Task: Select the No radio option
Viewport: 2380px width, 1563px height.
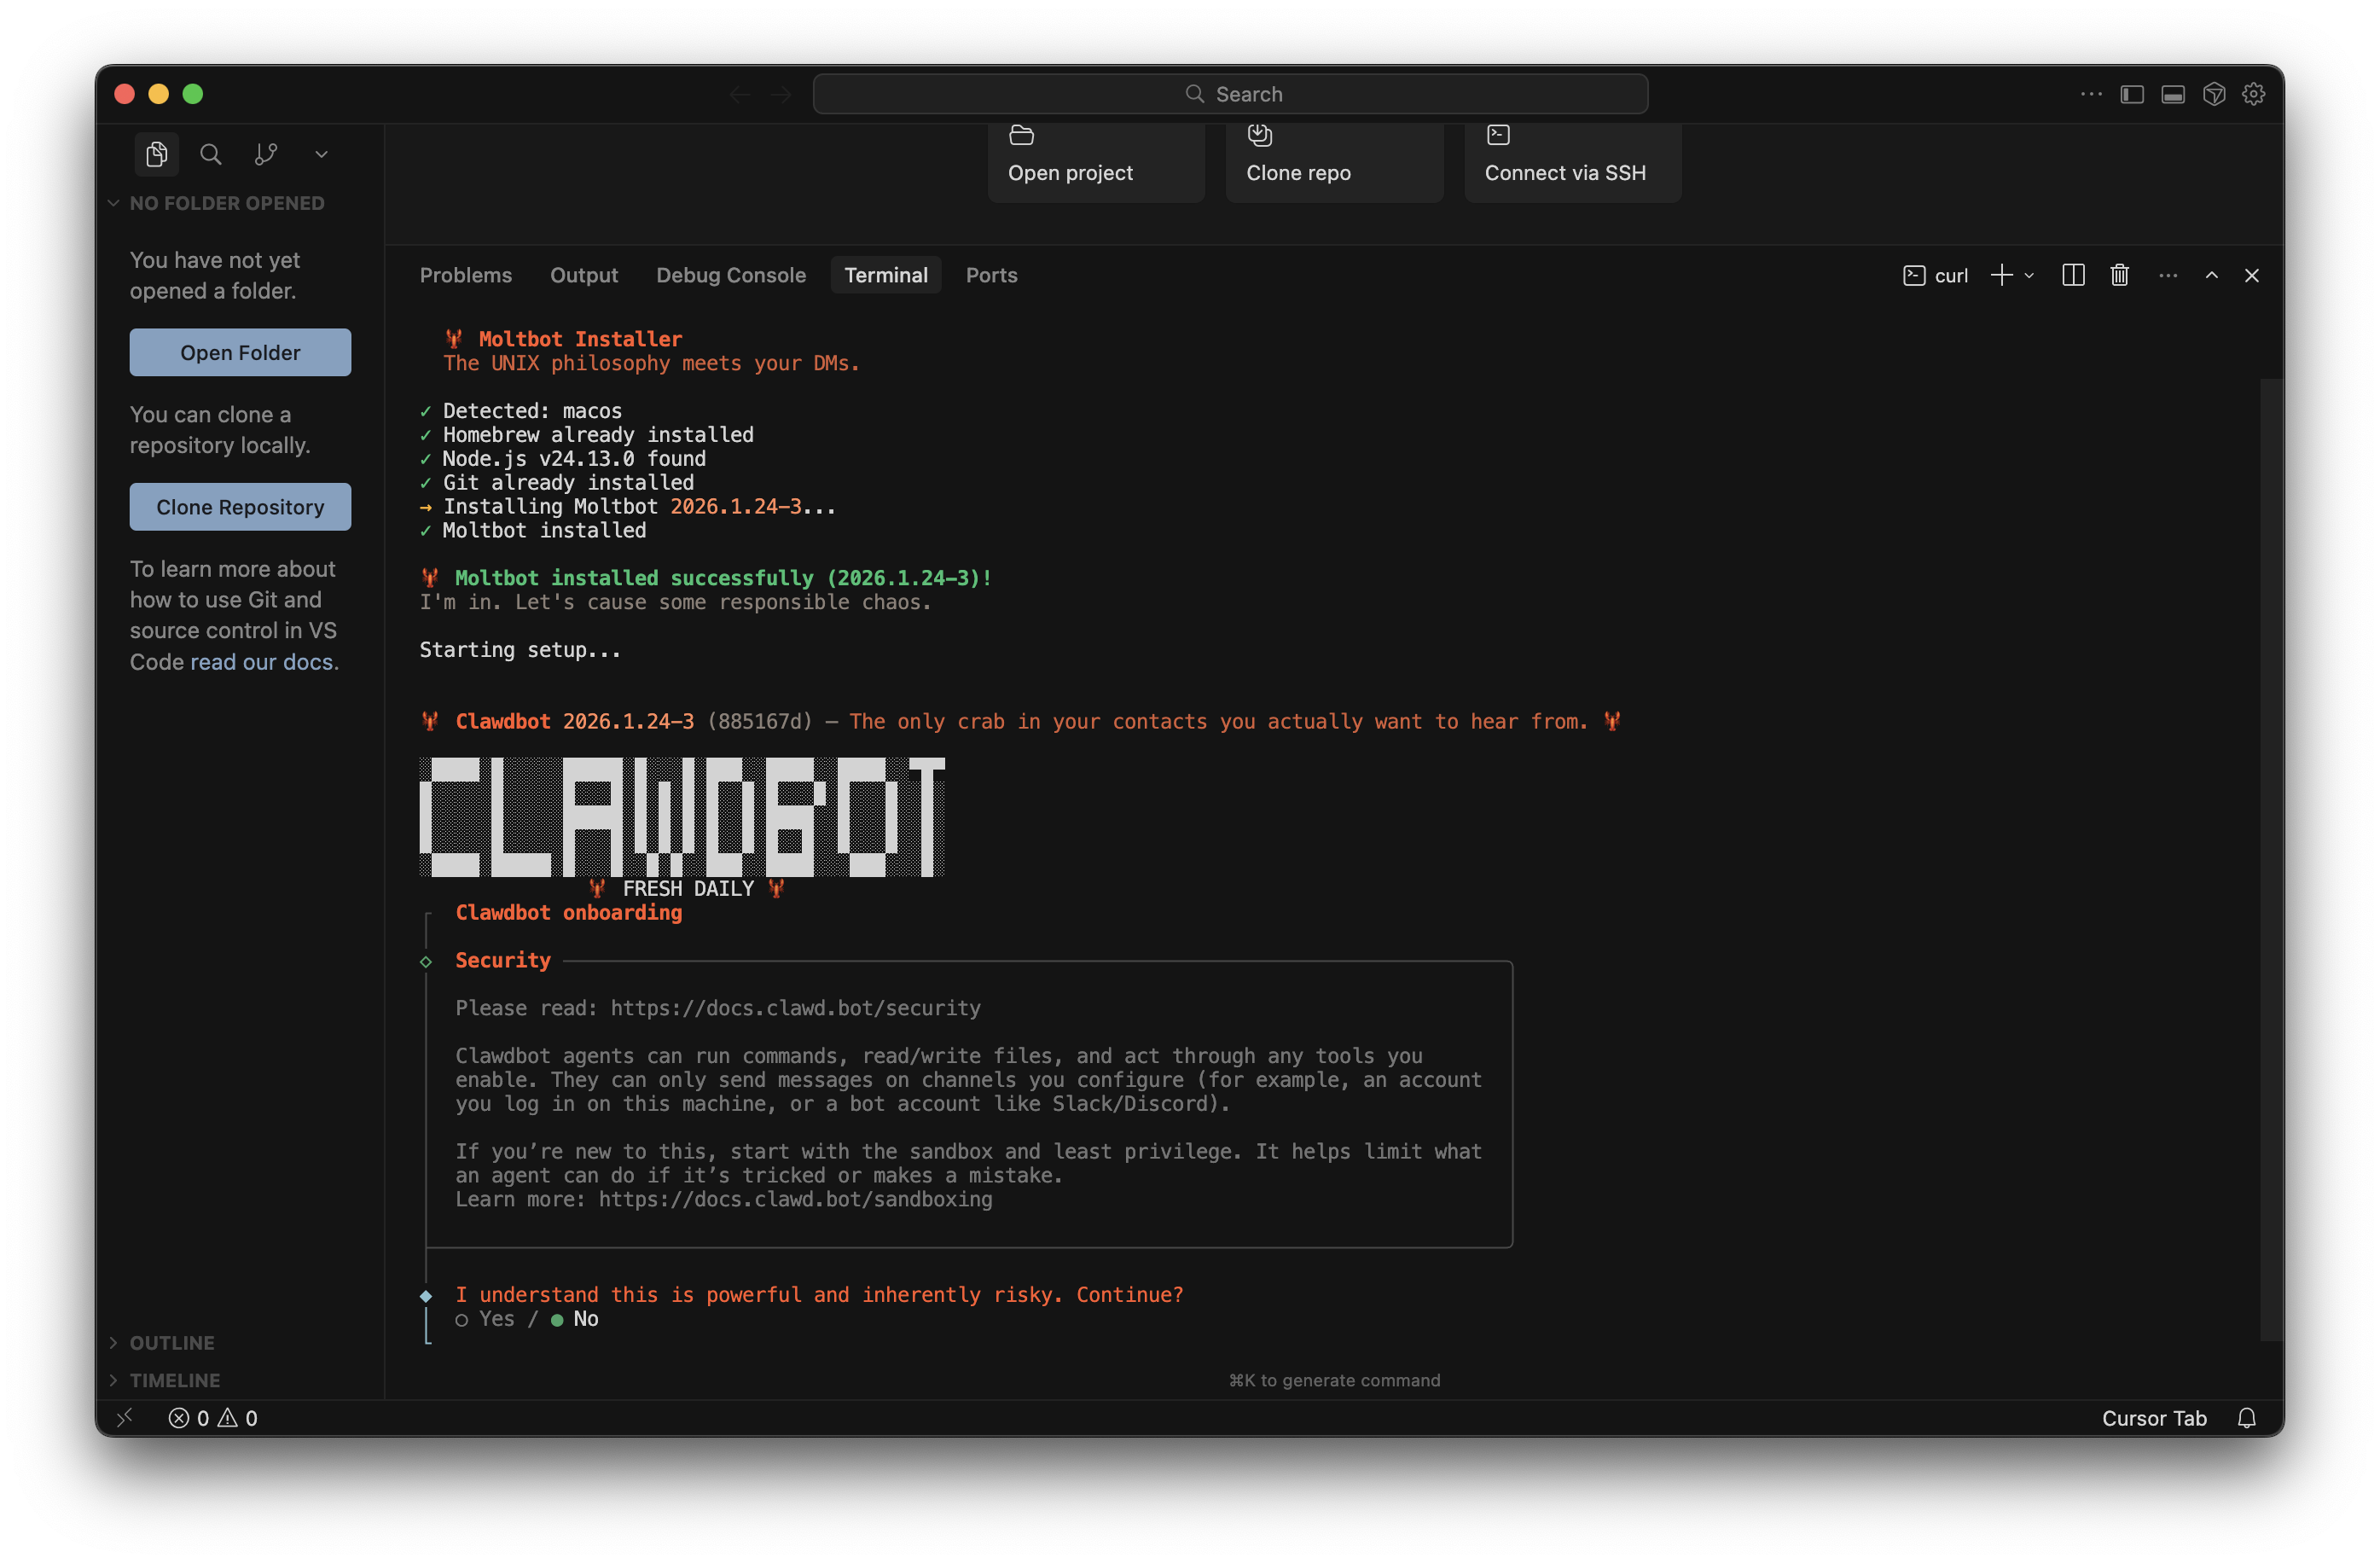Action: click(575, 1319)
